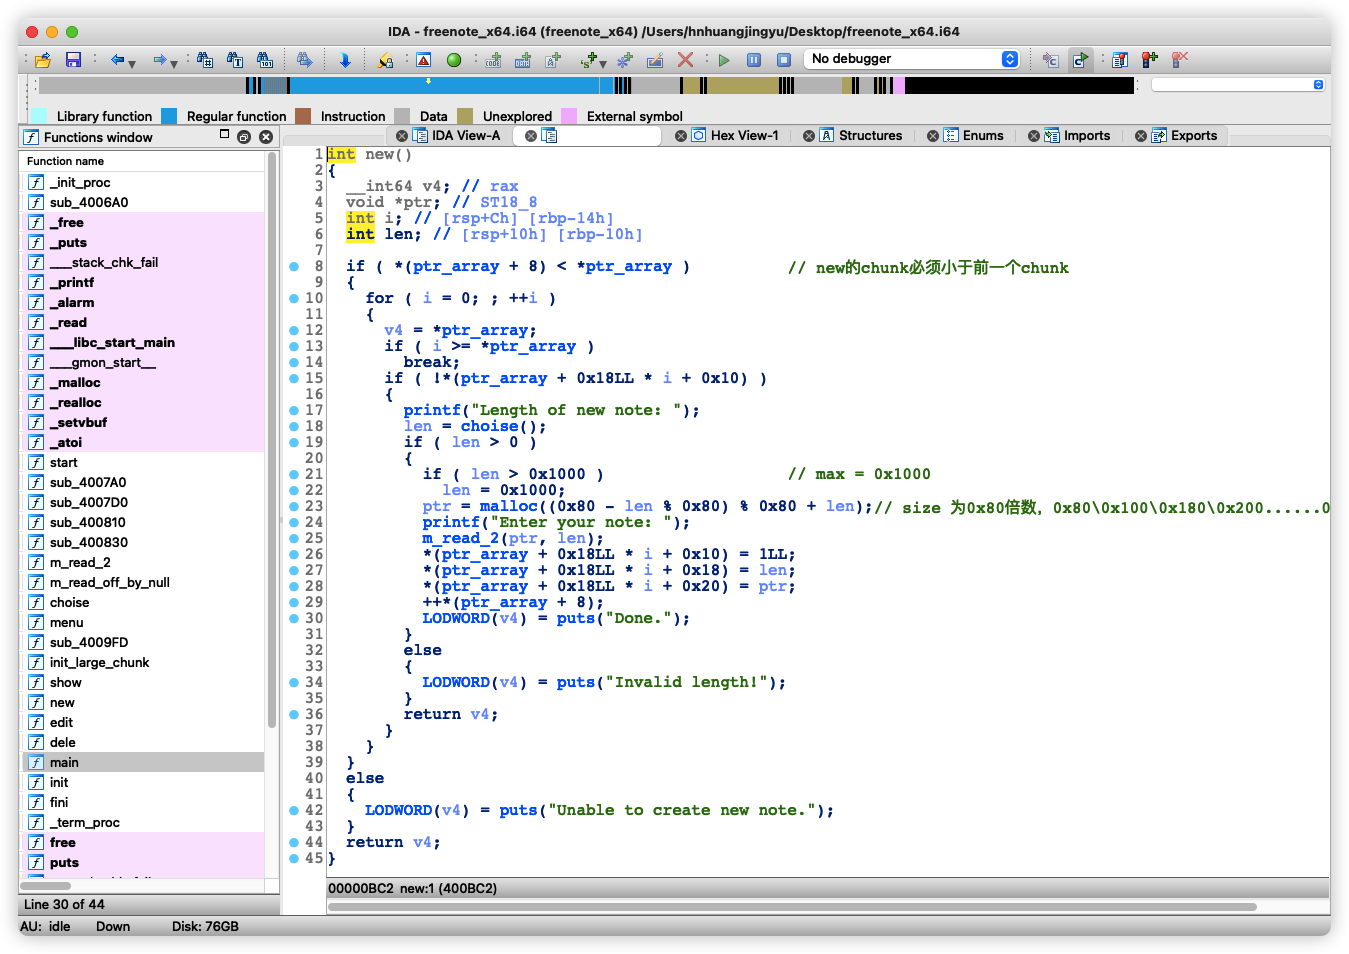Open the 'No debugger' selector
1349x954 pixels.
coord(911,59)
